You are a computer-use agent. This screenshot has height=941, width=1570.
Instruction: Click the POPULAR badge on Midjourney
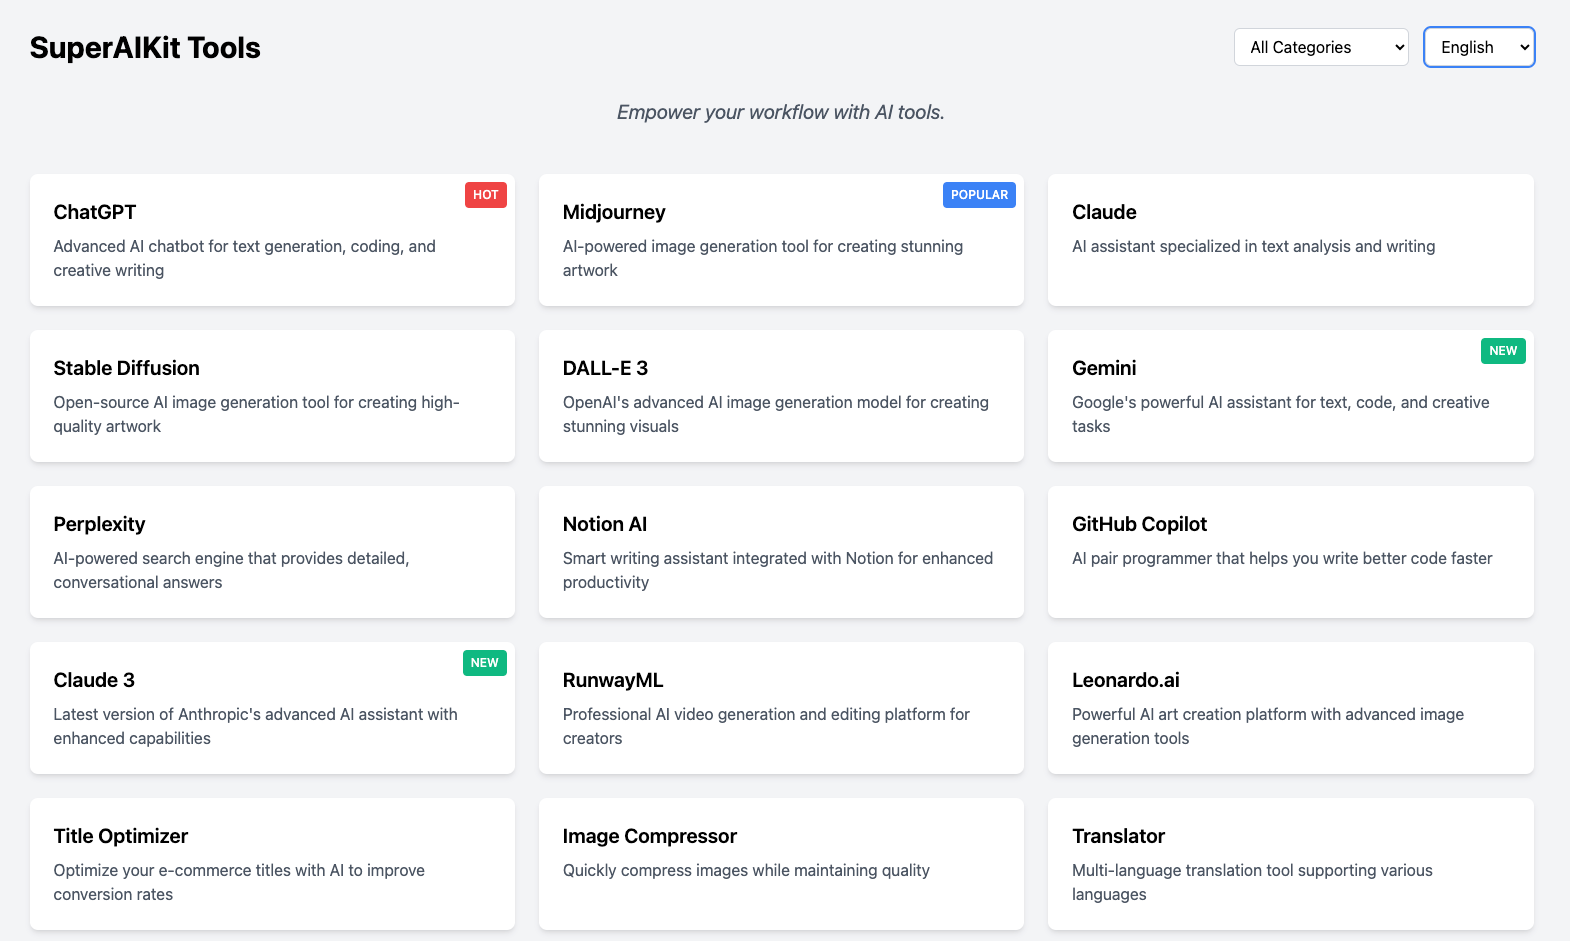pyautogui.click(x=979, y=195)
